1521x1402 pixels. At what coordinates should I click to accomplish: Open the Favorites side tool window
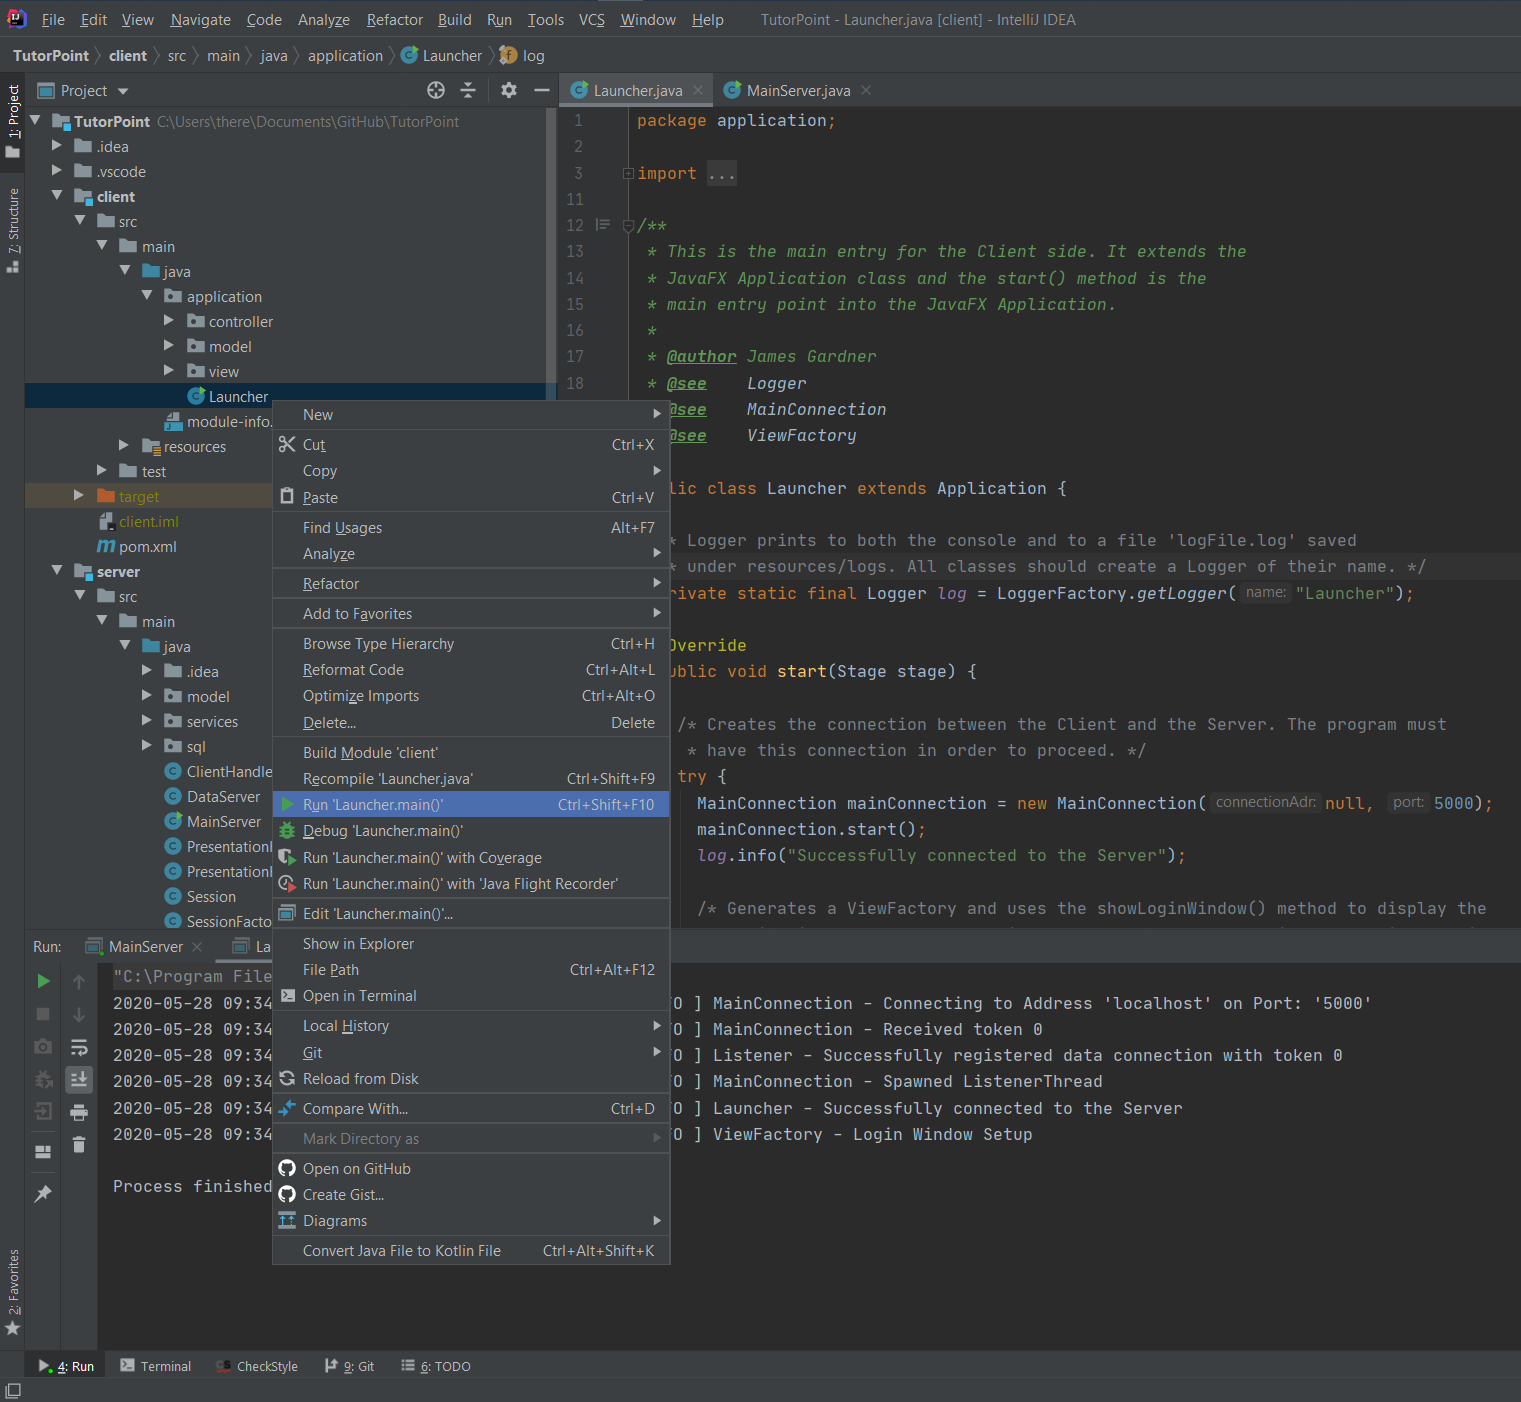point(13,1292)
